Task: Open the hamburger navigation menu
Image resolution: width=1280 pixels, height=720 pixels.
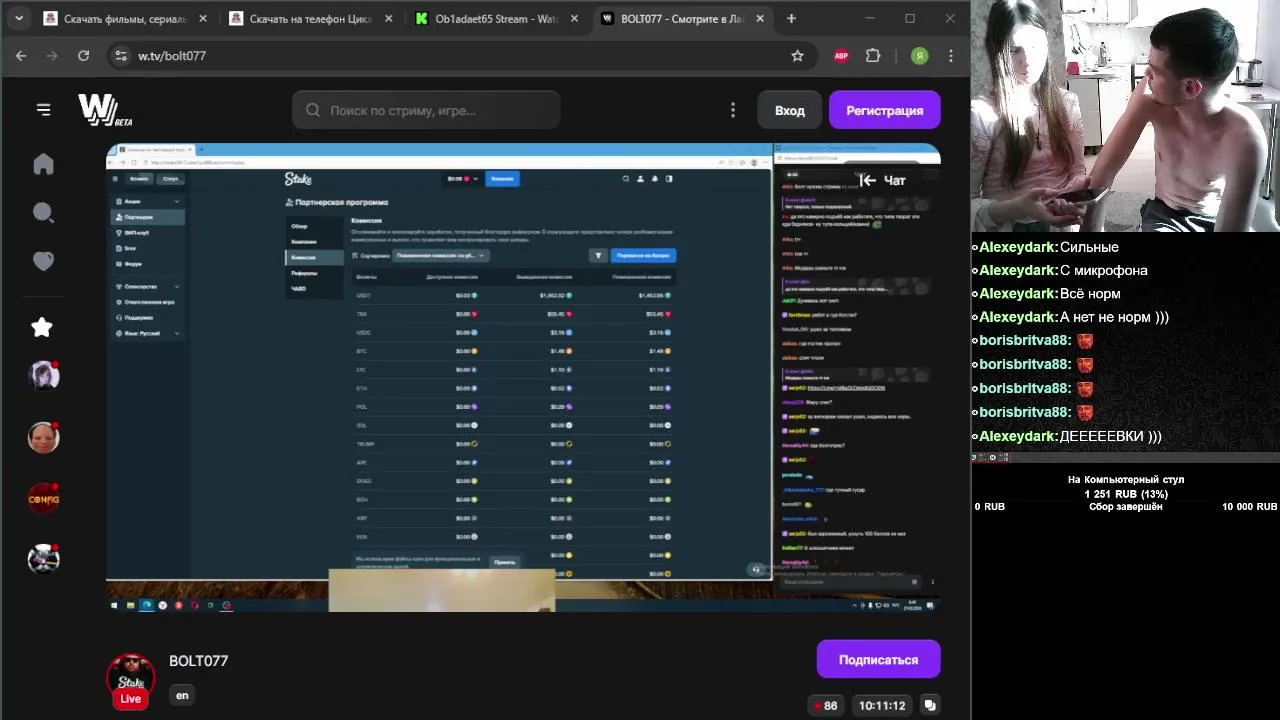Action: tap(43, 110)
